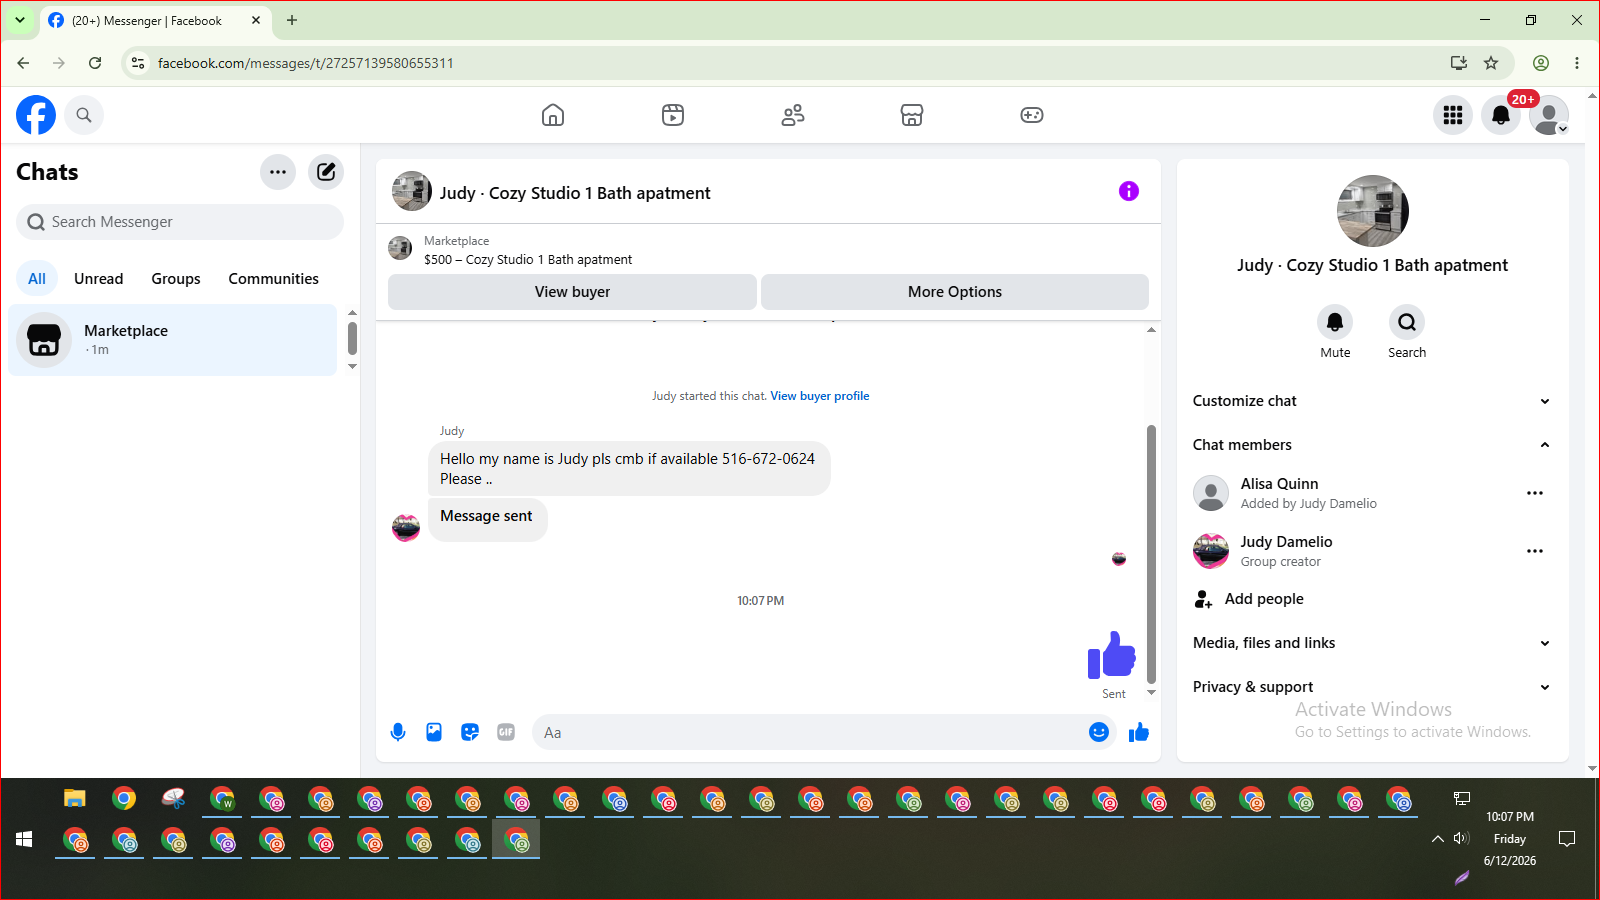
Task: Click the address bar URL
Action: [306, 63]
